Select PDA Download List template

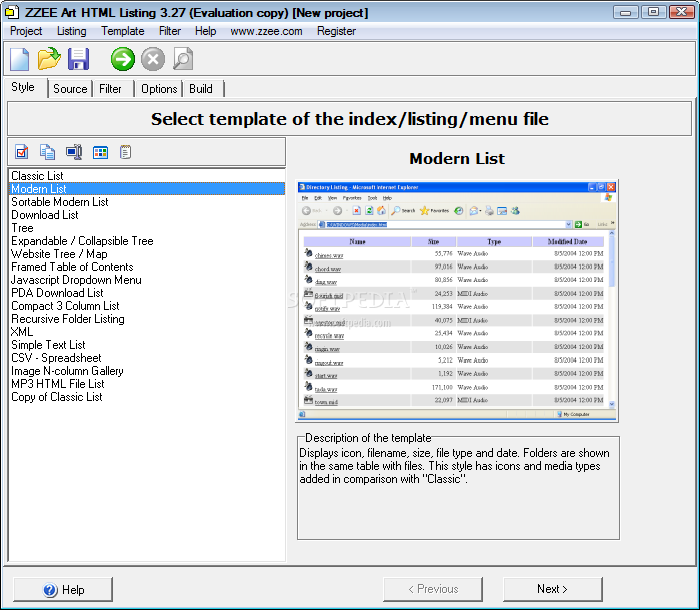[147, 292]
